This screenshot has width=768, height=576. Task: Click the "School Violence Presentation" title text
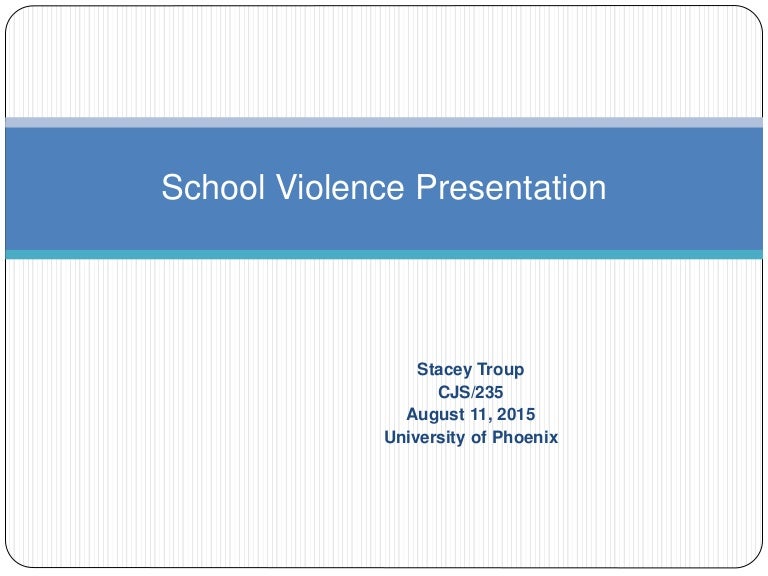click(383, 188)
